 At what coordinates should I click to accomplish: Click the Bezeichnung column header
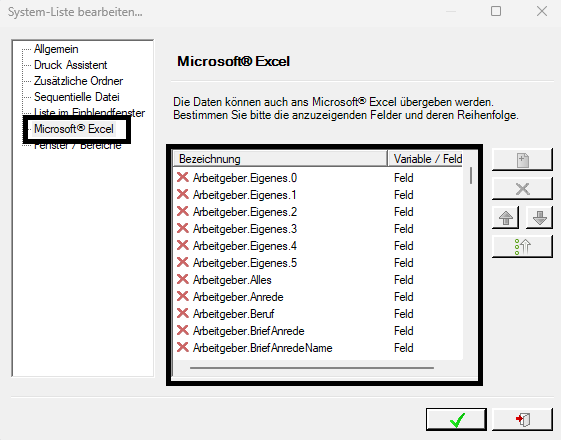(280, 159)
